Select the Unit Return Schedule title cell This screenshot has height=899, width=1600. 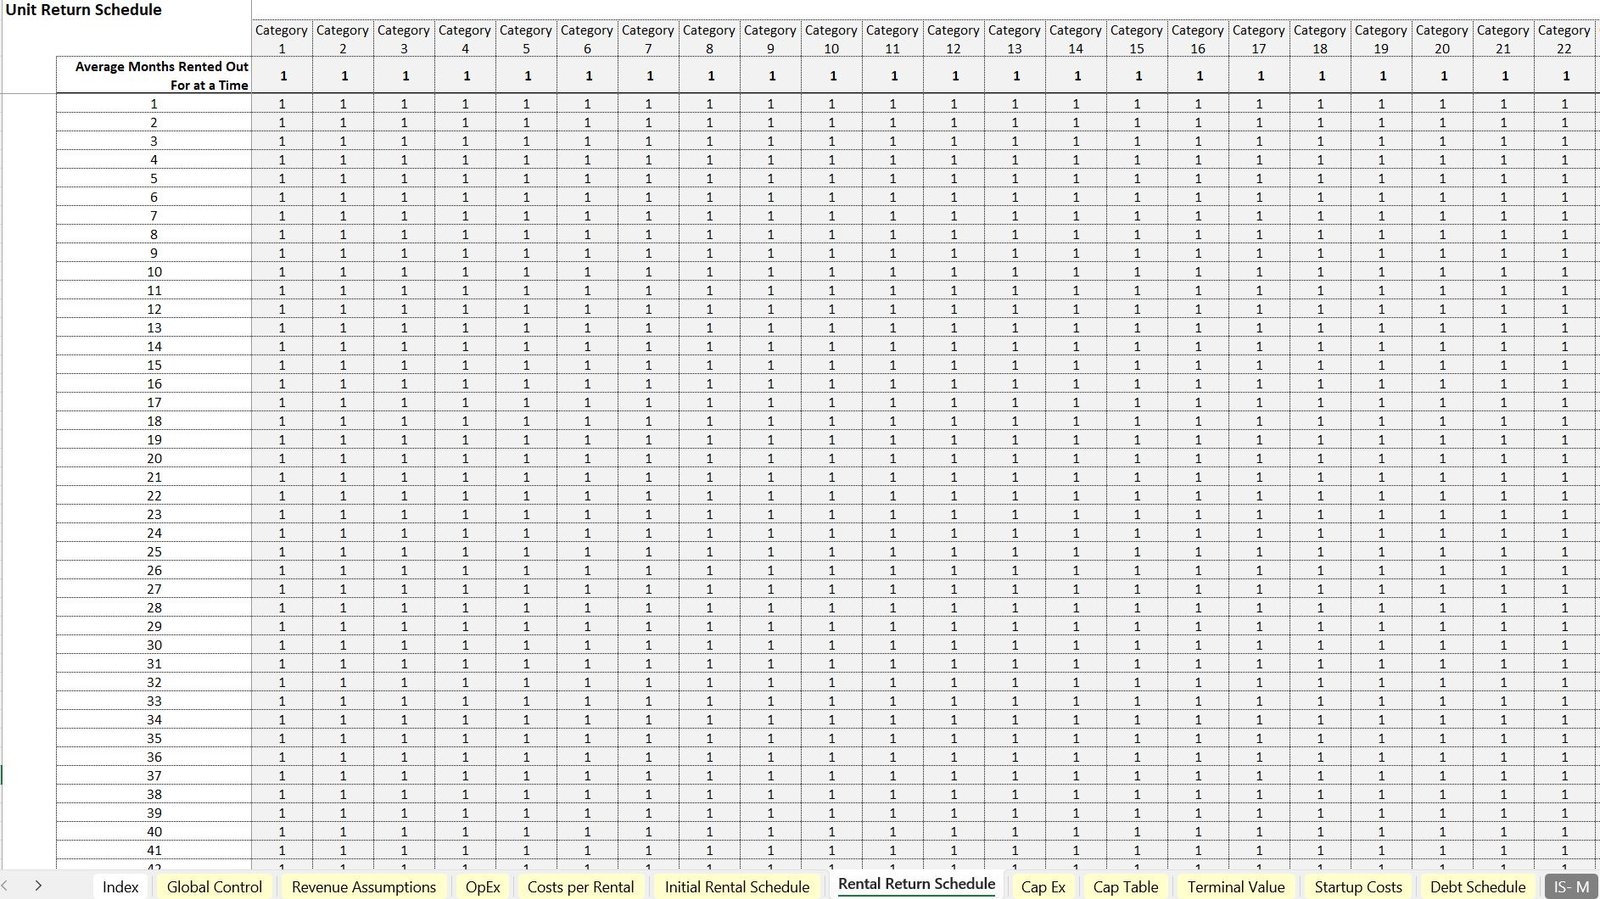pyautogui.click(x=84, y=10)
